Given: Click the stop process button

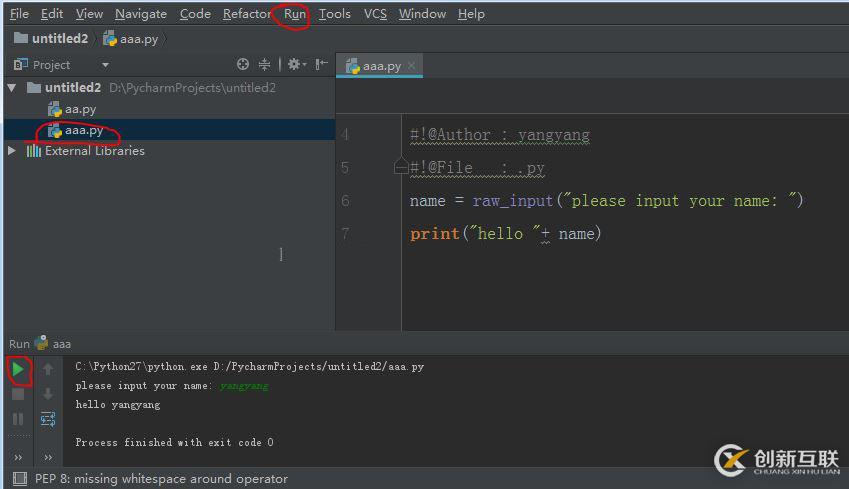Looking at the screenshot, I should 18,394.
